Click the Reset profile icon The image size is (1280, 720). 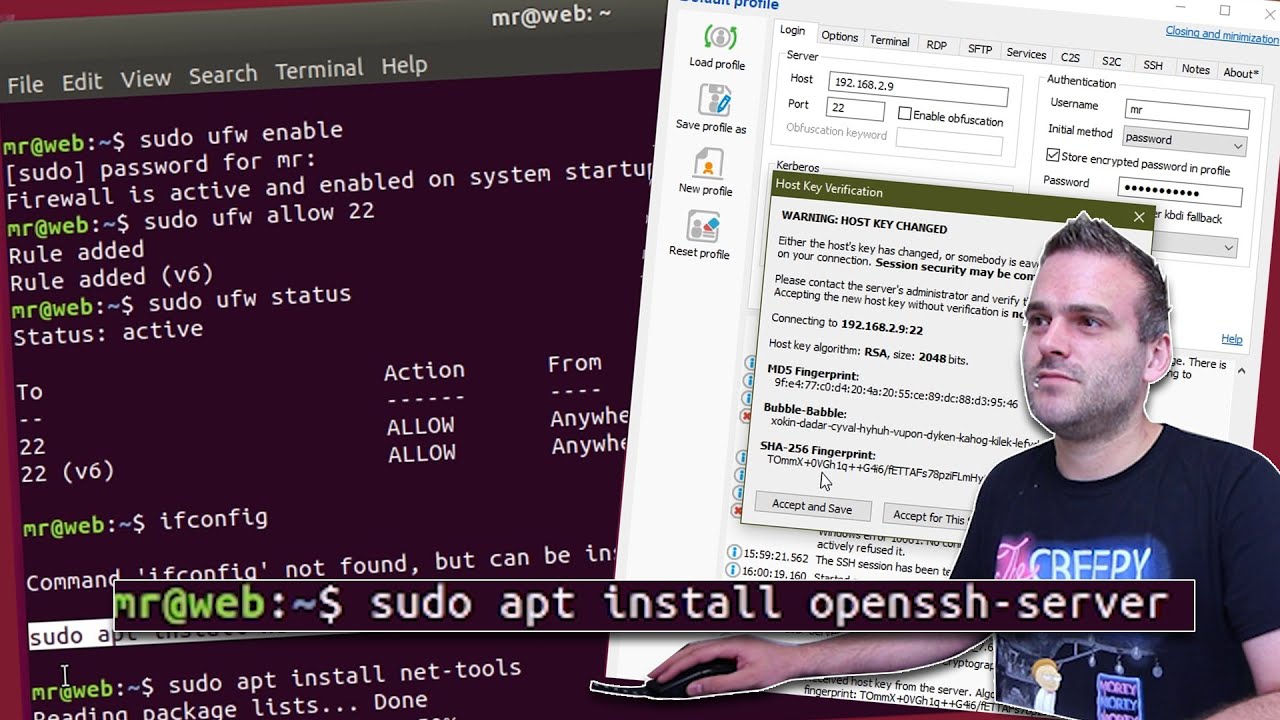point(703,227)
